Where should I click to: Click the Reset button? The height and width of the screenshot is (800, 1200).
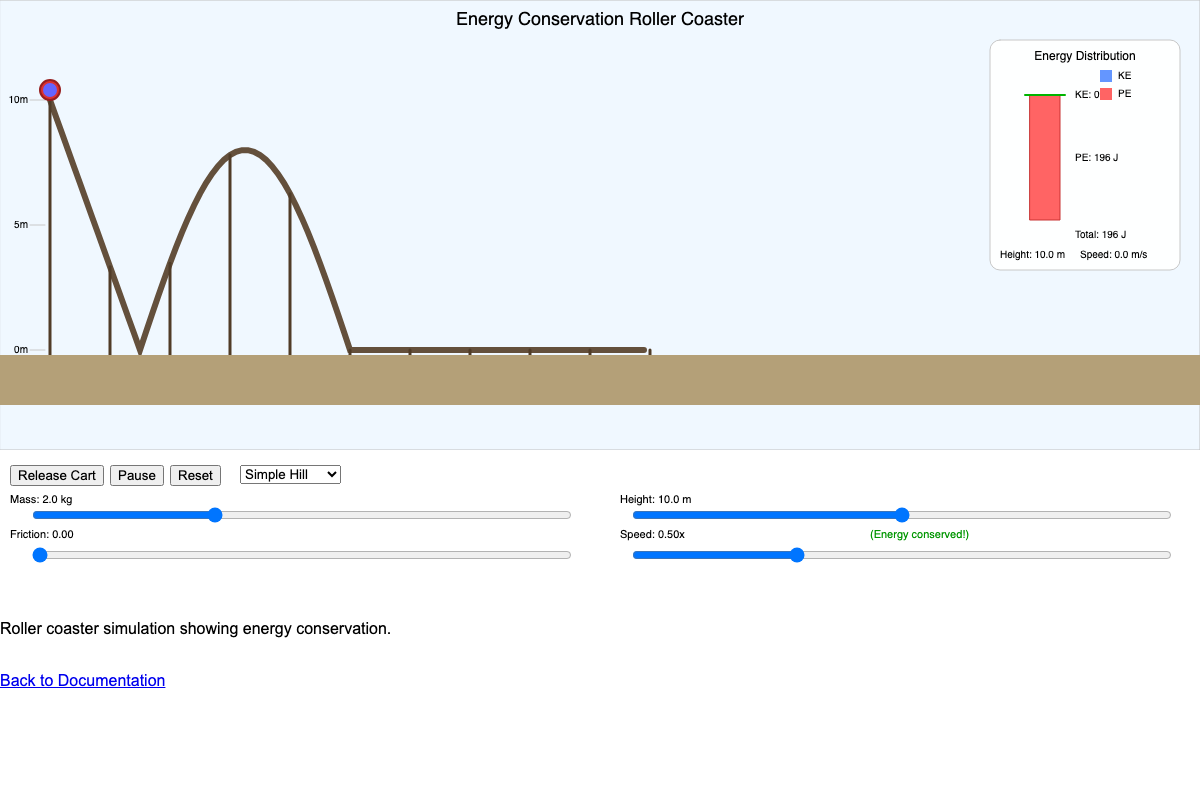click(x=195, y=475)
